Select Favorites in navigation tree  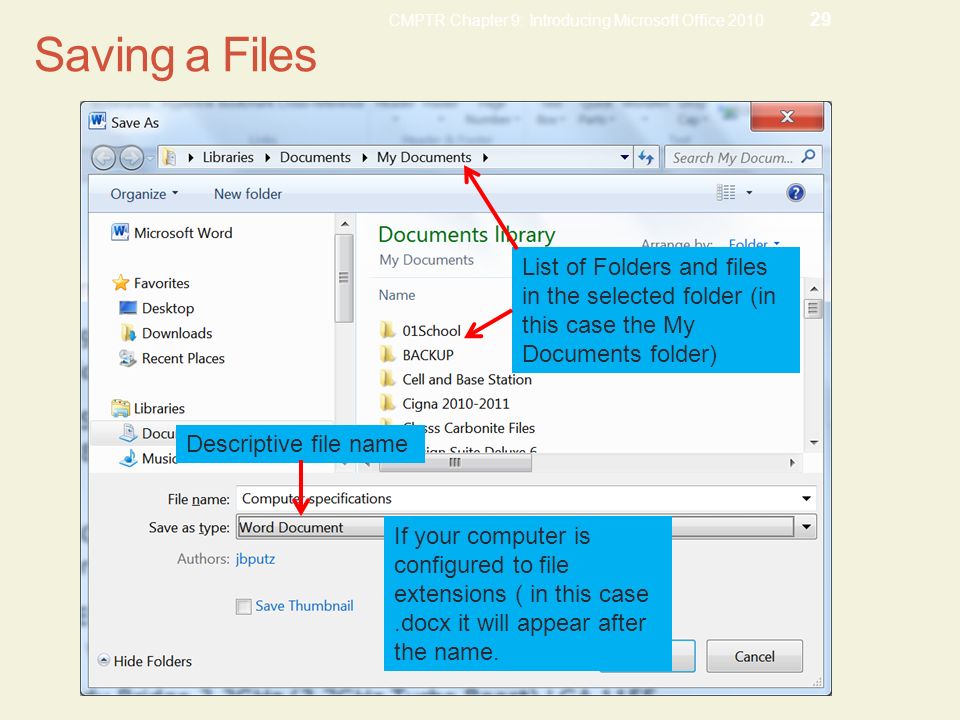pyautogui.click(x=162, y=283)
